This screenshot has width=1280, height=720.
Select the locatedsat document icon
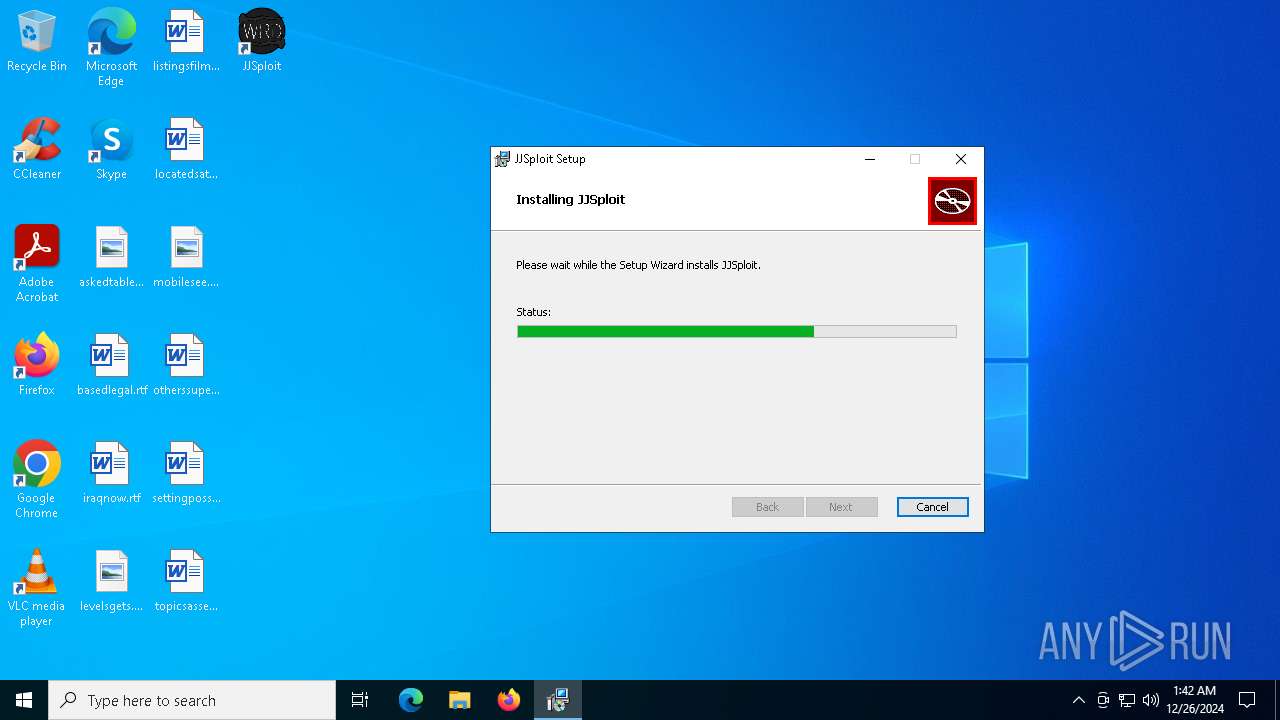(186, 149)
